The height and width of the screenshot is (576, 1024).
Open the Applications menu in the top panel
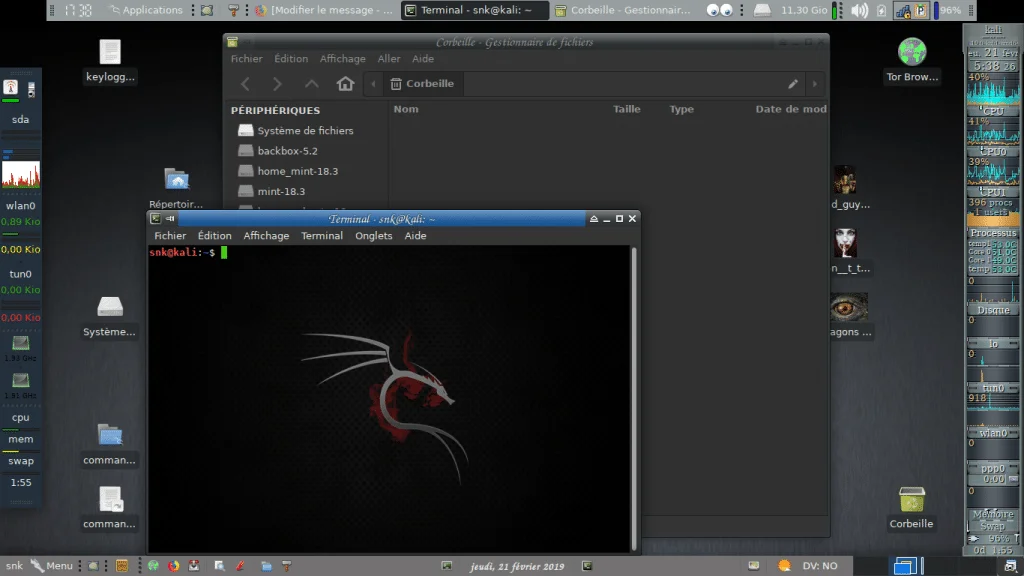click(146, 10)
